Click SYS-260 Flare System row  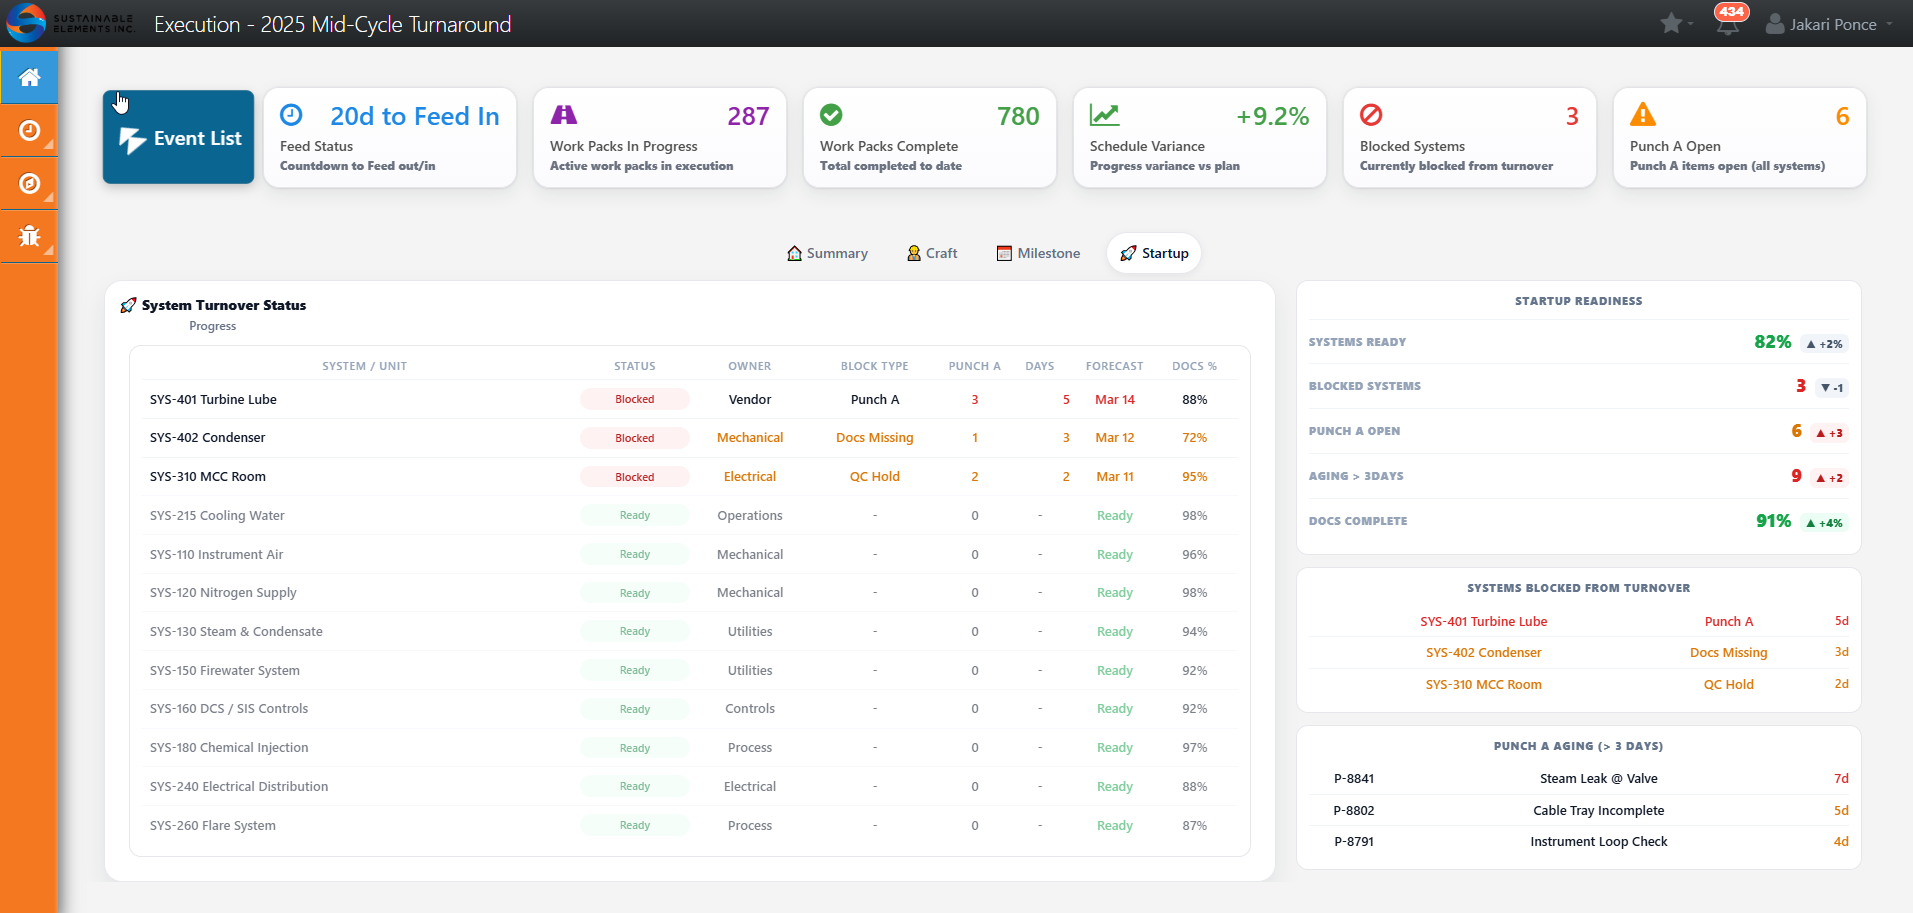click(x=690, y=825)
